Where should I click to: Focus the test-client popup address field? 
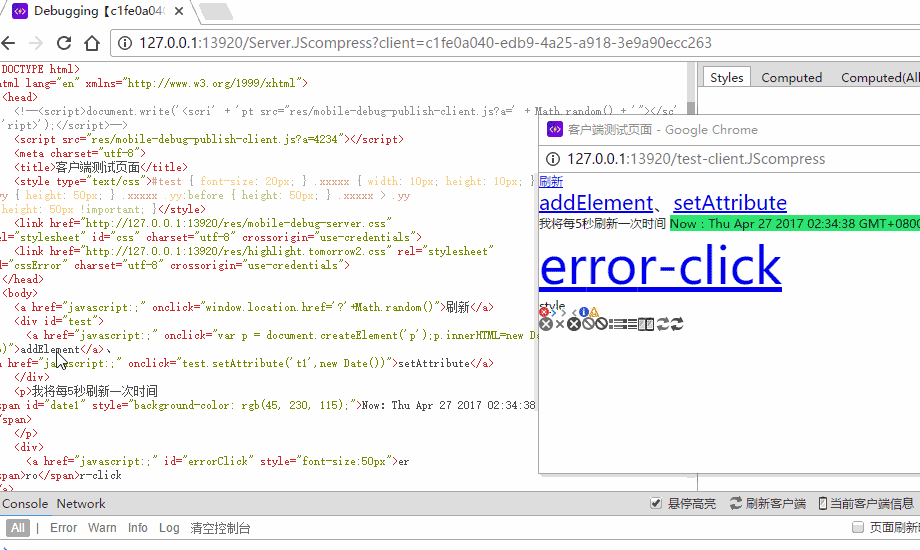(x=696, y=159)
